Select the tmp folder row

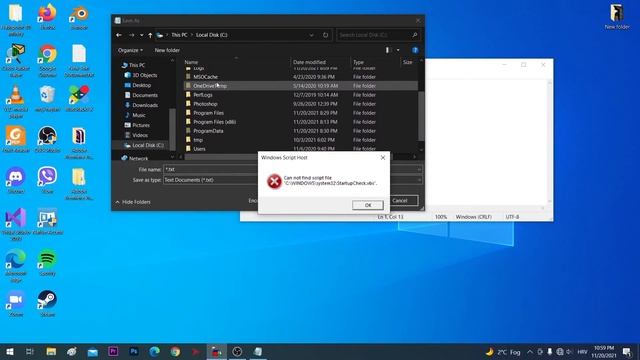tap(300, 140)
